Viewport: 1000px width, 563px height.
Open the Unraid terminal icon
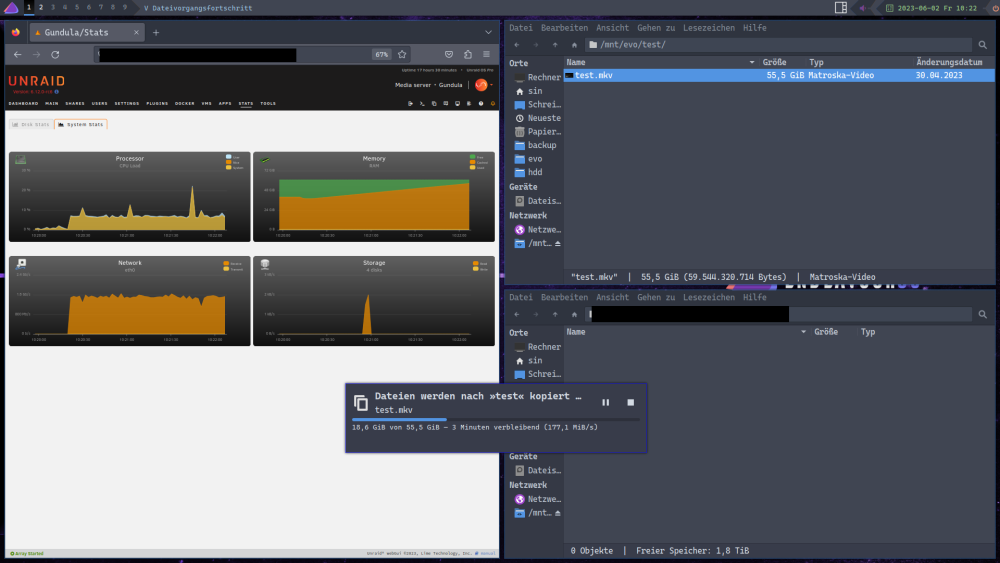pyautogui.click(x=422, y=103)
